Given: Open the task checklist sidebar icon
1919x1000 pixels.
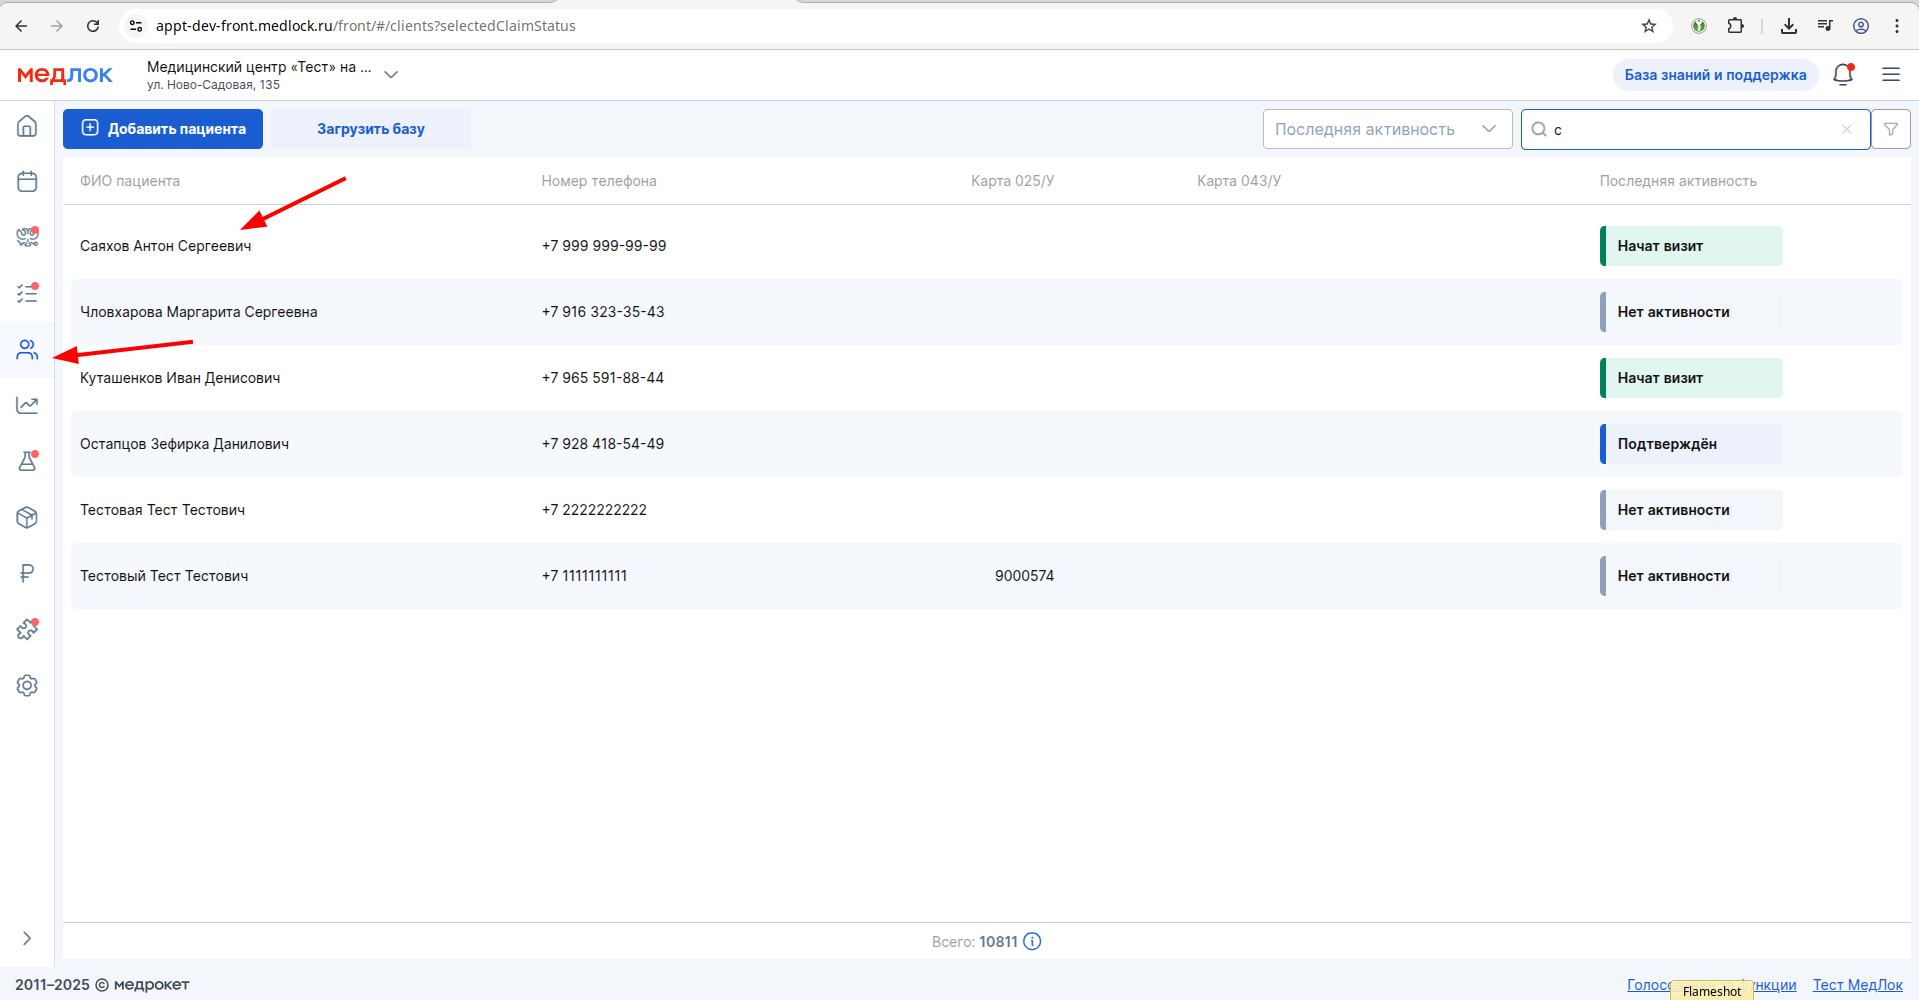Looking at the screenshot, I should [27, 293].
